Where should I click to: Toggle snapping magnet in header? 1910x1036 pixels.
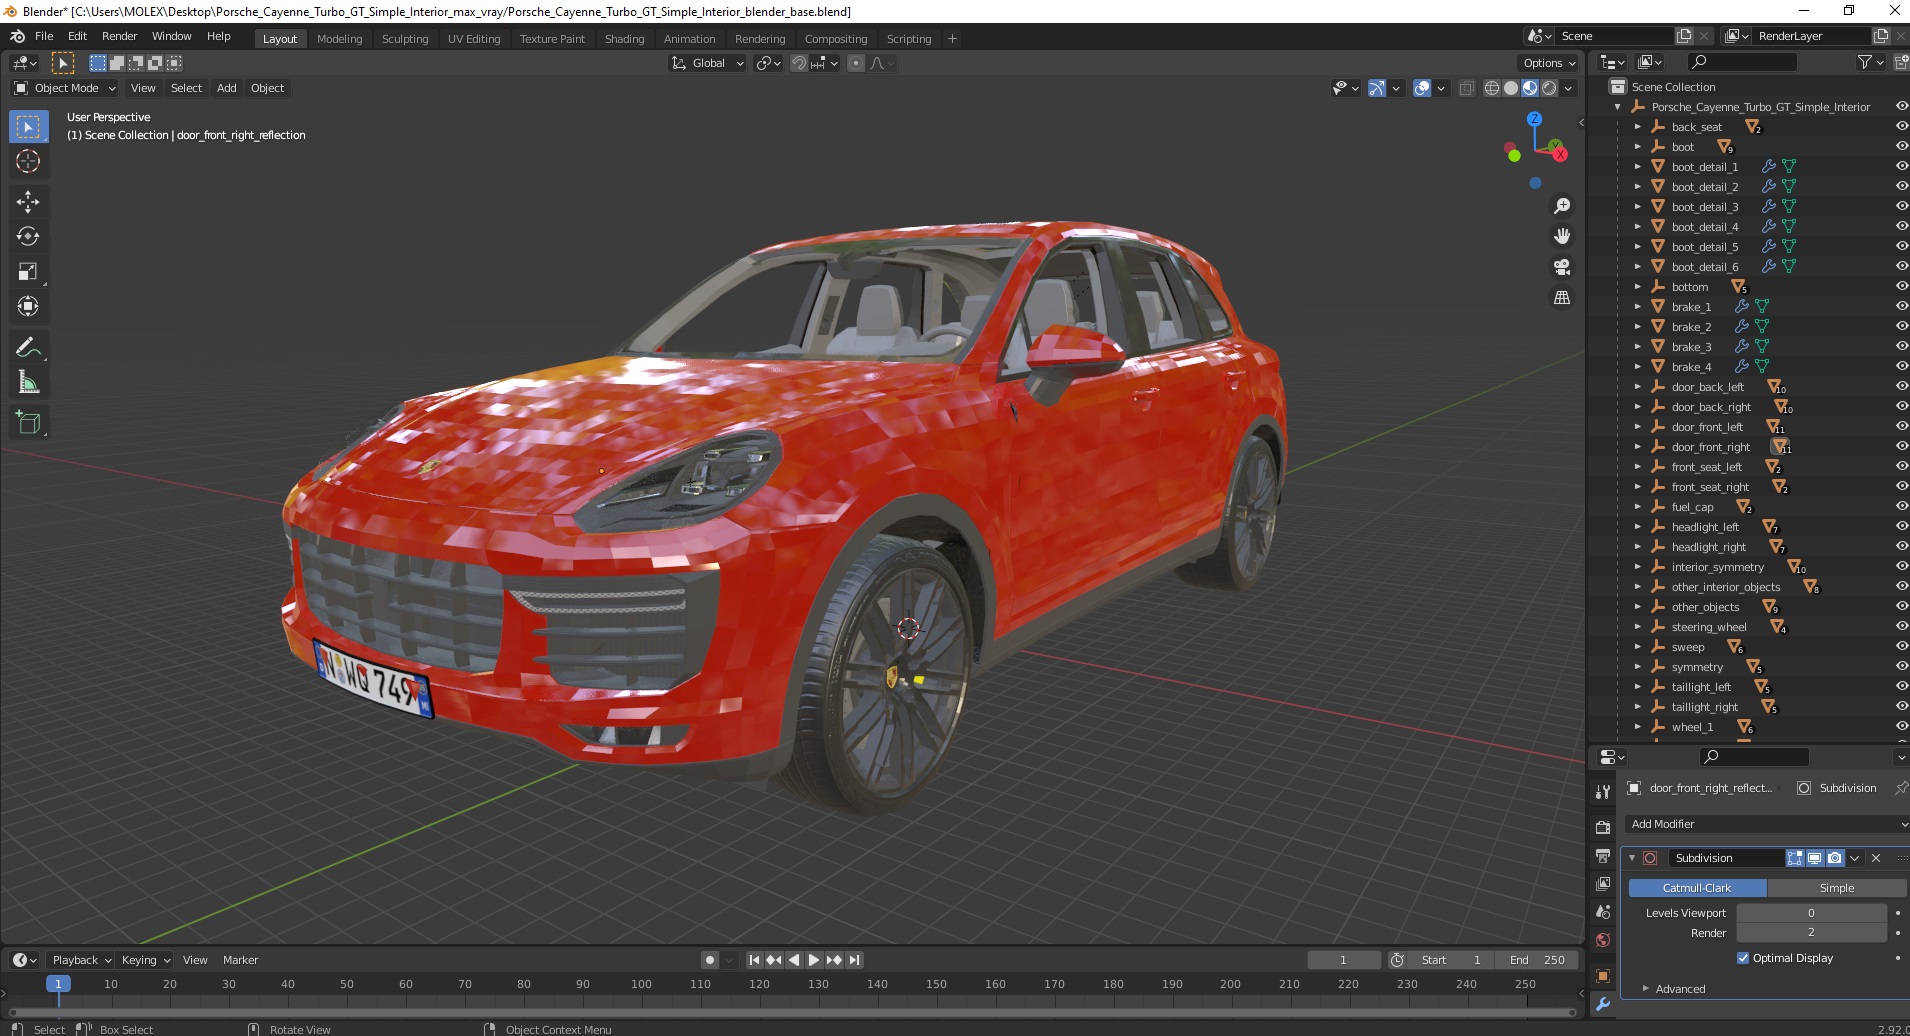click(798, 63)
